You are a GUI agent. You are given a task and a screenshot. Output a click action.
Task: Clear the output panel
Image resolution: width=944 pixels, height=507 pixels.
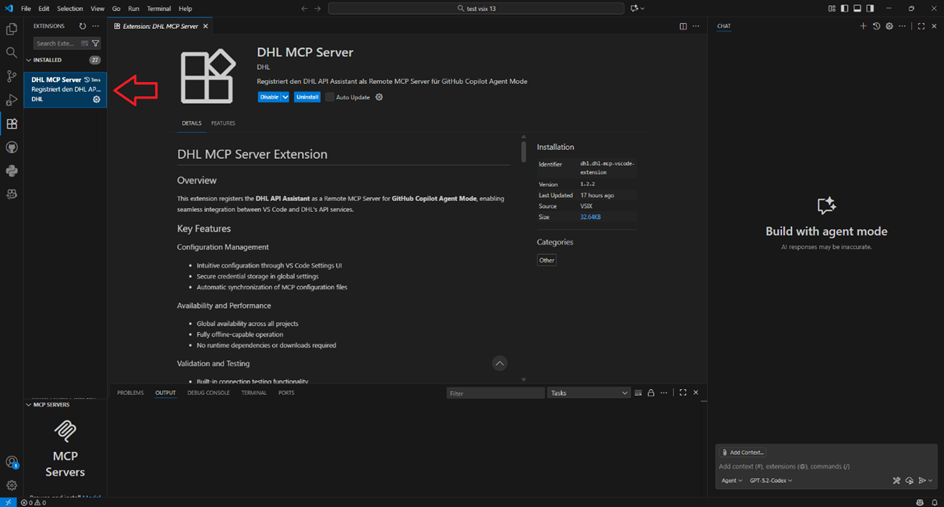pos(638,393)
